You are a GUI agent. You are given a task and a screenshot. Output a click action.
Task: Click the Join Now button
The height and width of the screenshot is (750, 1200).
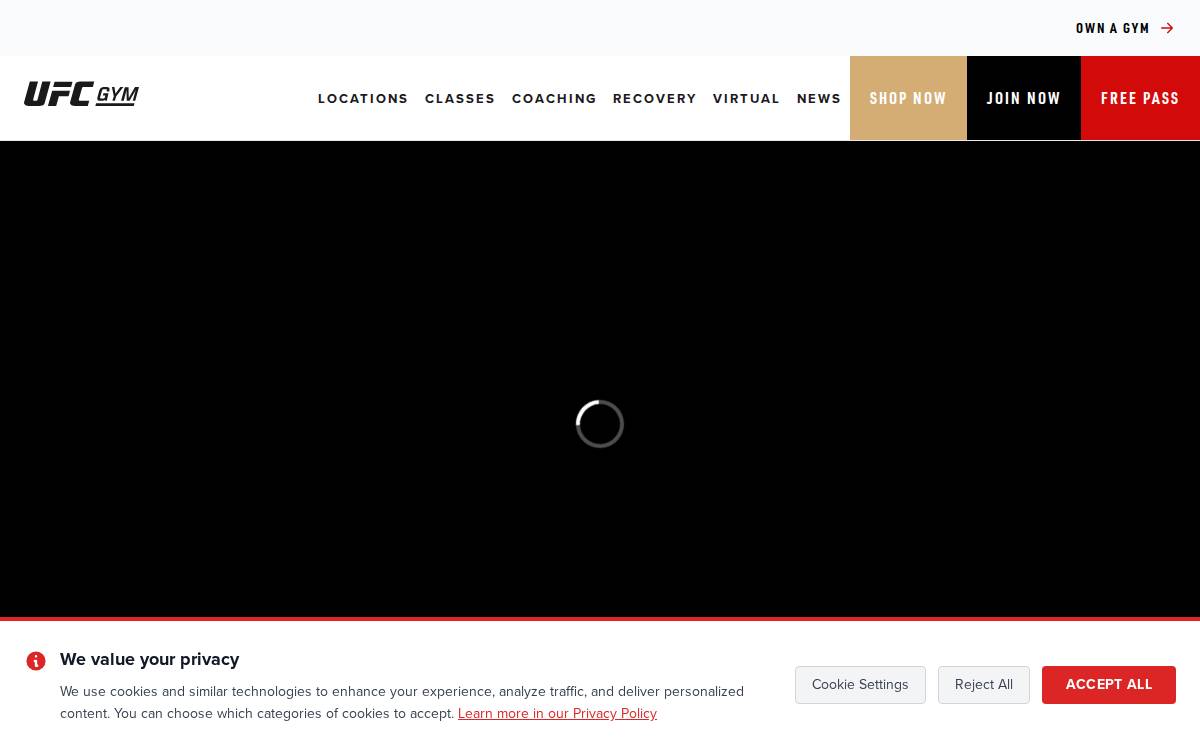1024,98
